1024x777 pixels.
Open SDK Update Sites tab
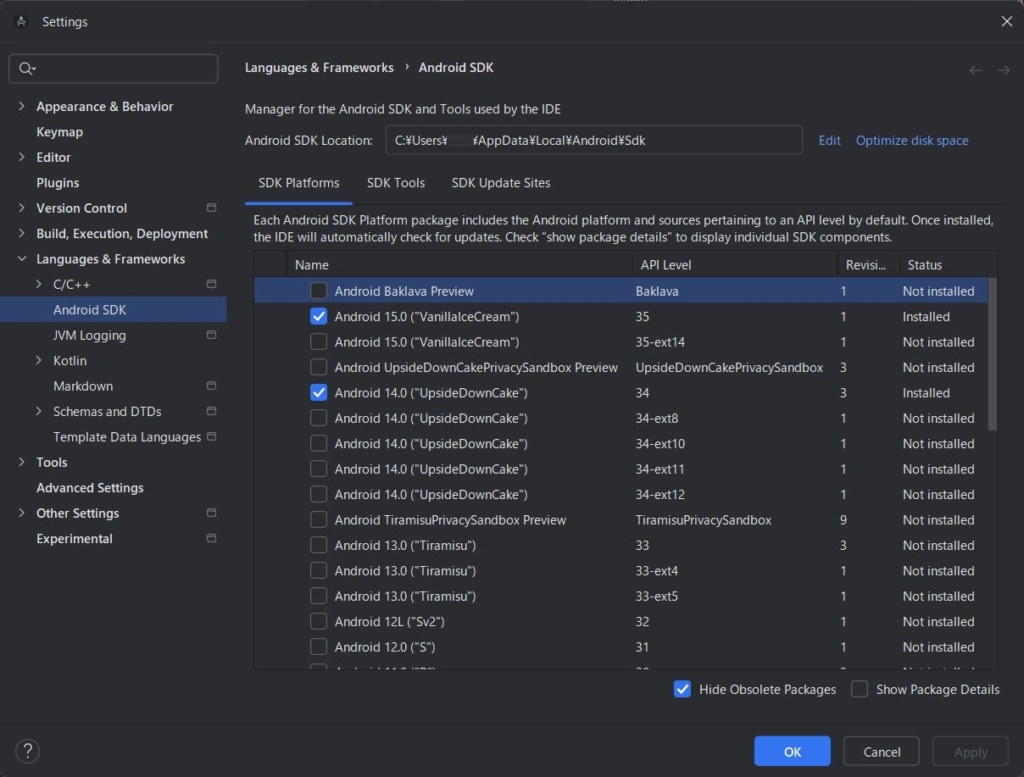point(501,183)
